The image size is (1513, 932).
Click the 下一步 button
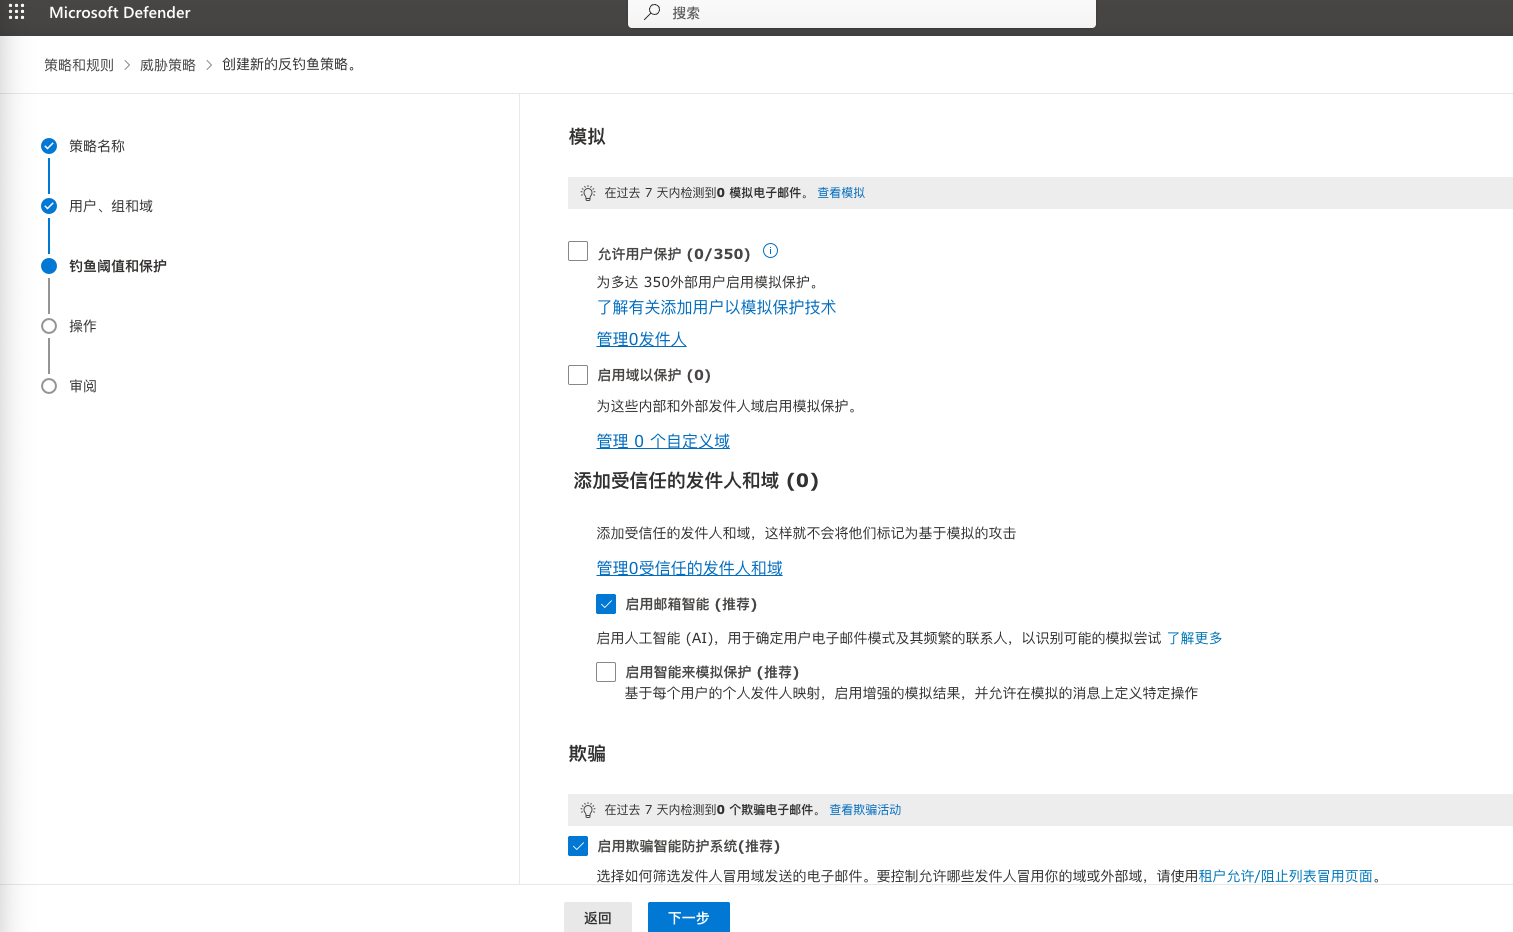pos(689,917)
